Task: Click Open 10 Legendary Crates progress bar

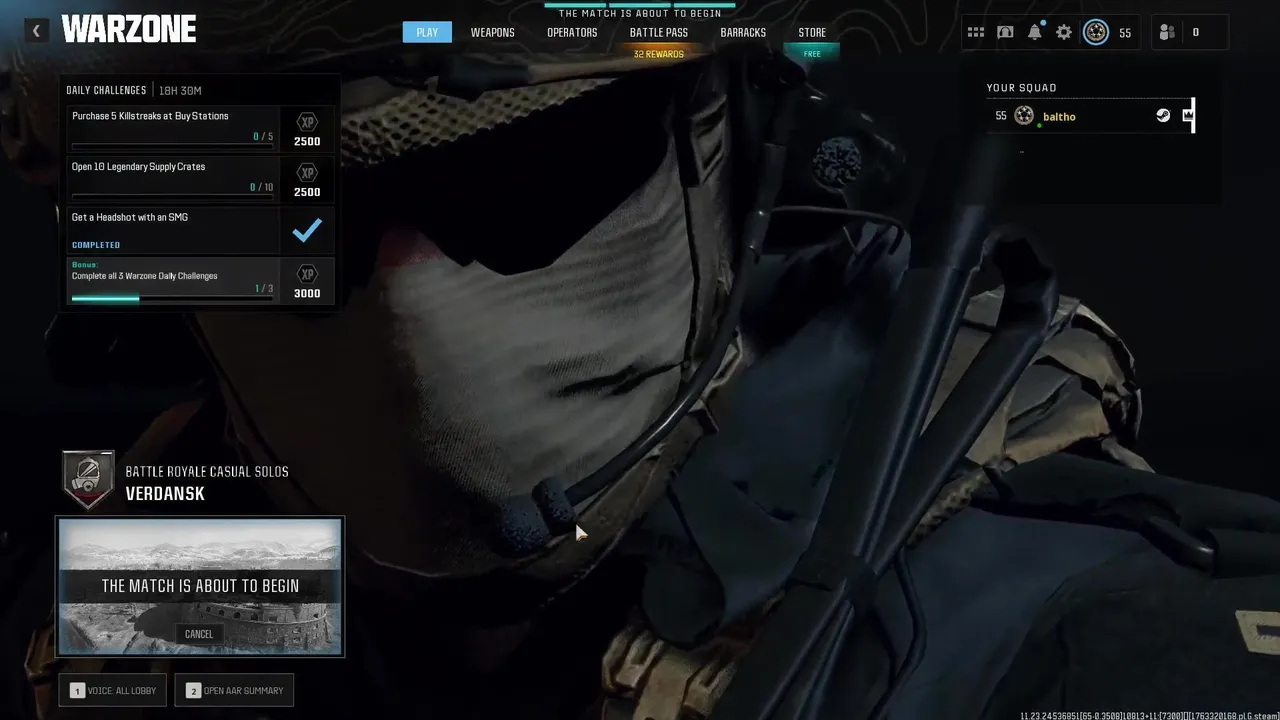Action: pos(172,197)
